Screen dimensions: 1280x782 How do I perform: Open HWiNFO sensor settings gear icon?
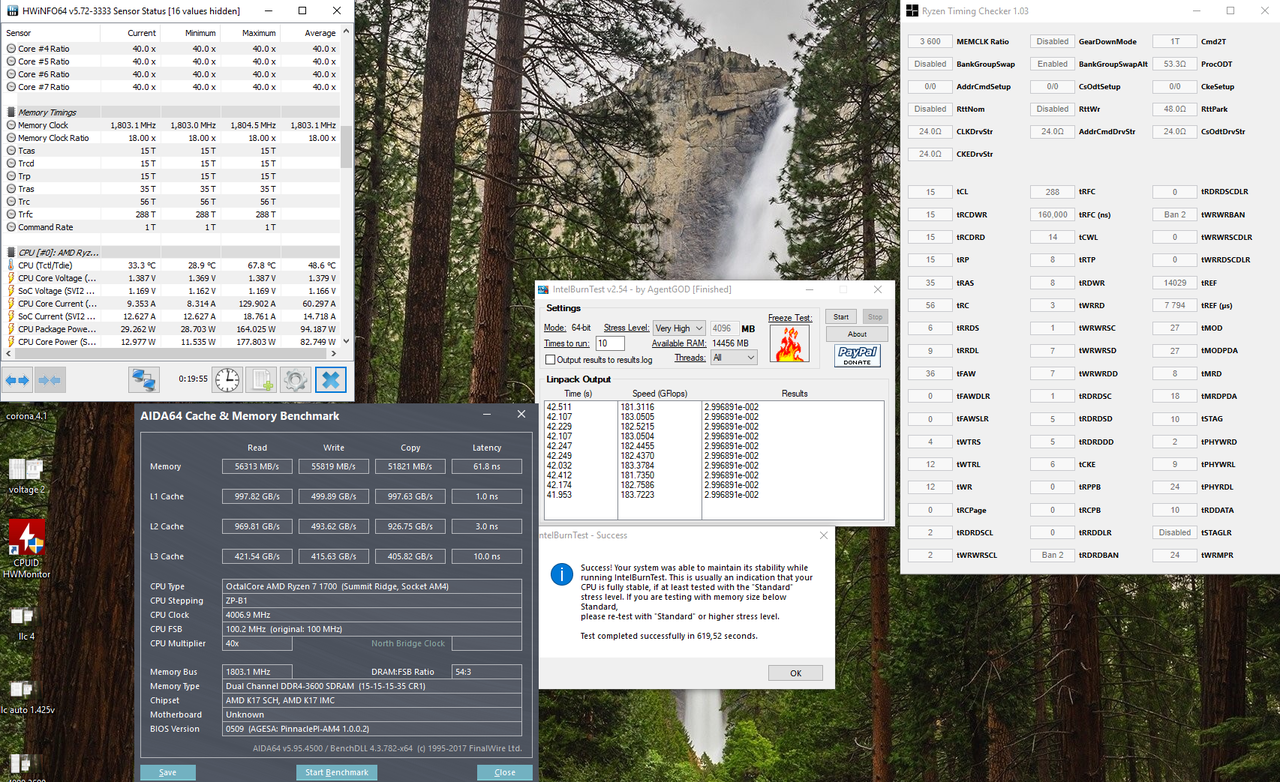click(295, 380)
